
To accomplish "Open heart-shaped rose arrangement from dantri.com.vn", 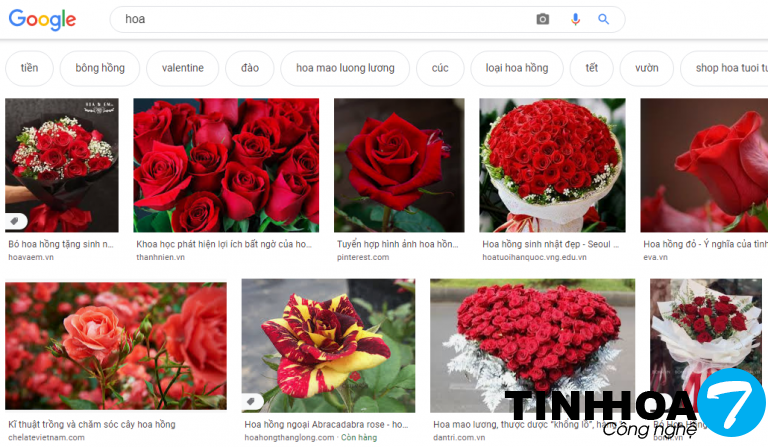I will click(532, 345).
